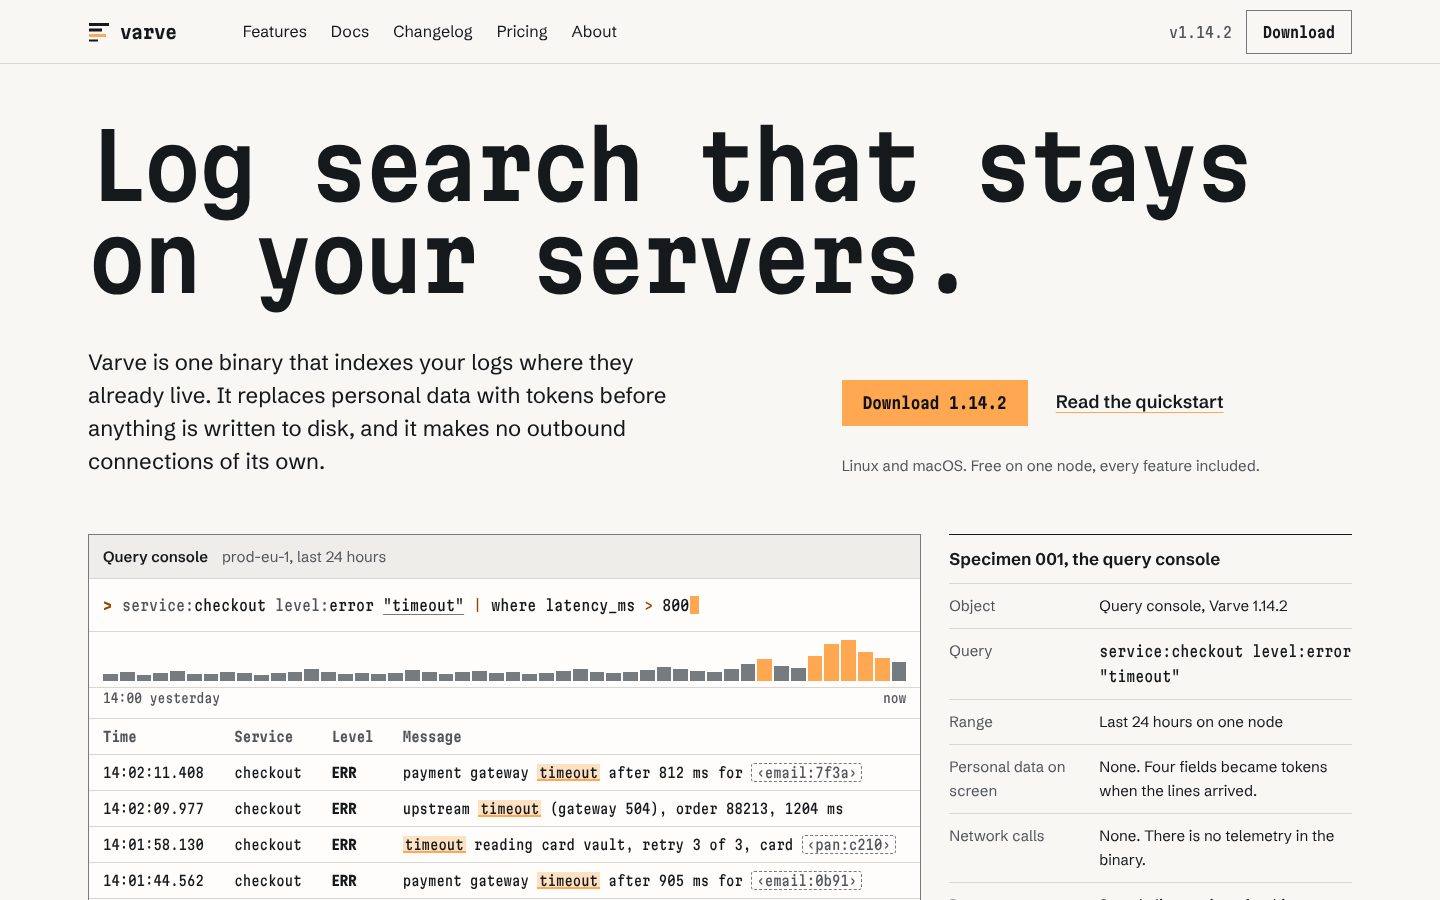Click the v1.14.2 version label
Screen dimensions: 1440x900
tap(1200, 32)
